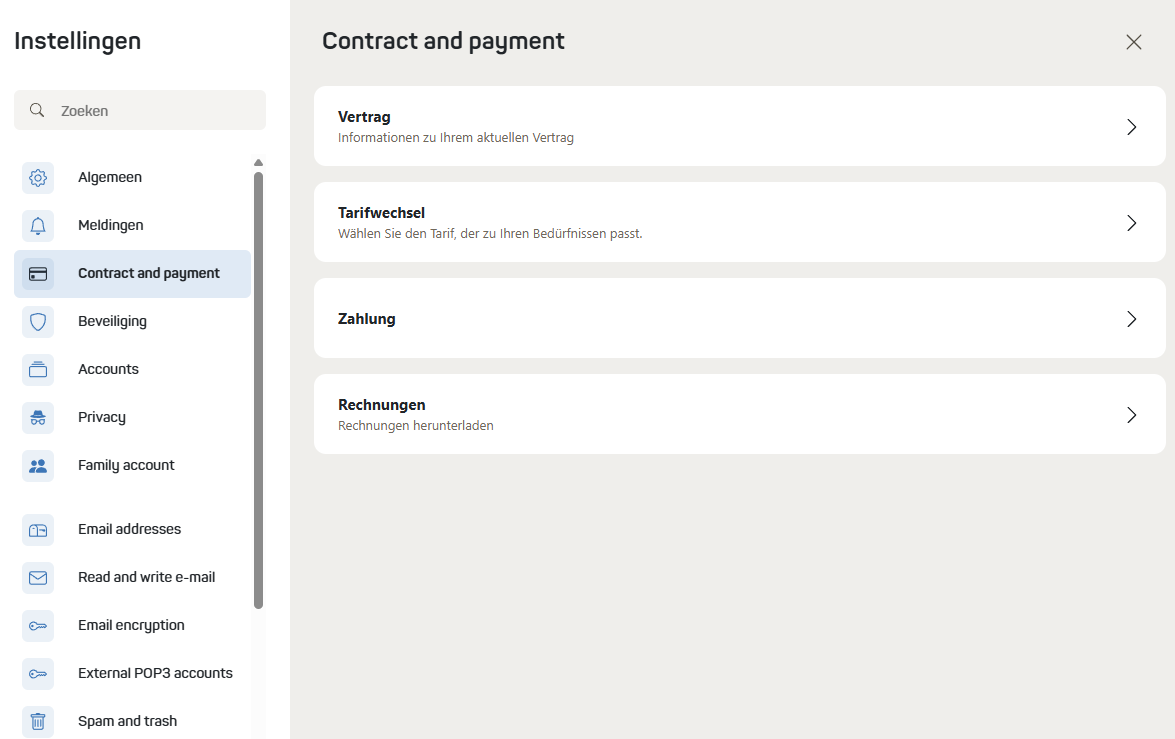Expand the Zahlung row chevron
The height and width of the screenshot is (739, 1175).
(x=1132, y=319)
